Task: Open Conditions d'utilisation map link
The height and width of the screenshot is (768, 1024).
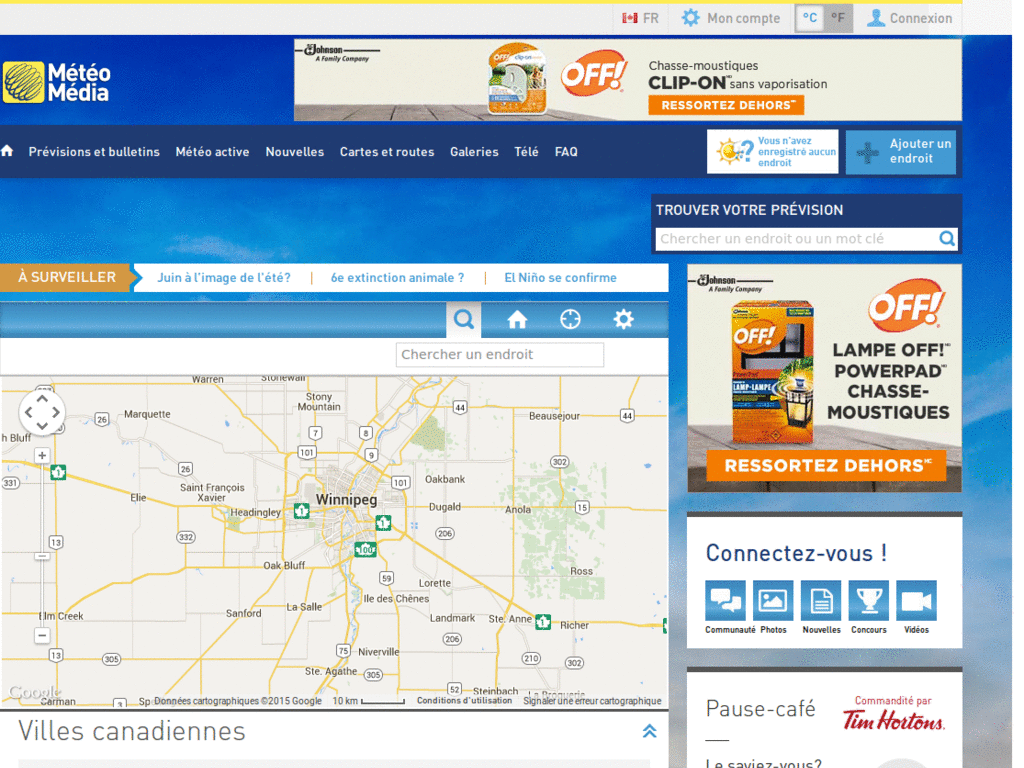Action: pyautogui.click(x=464, y=701)
